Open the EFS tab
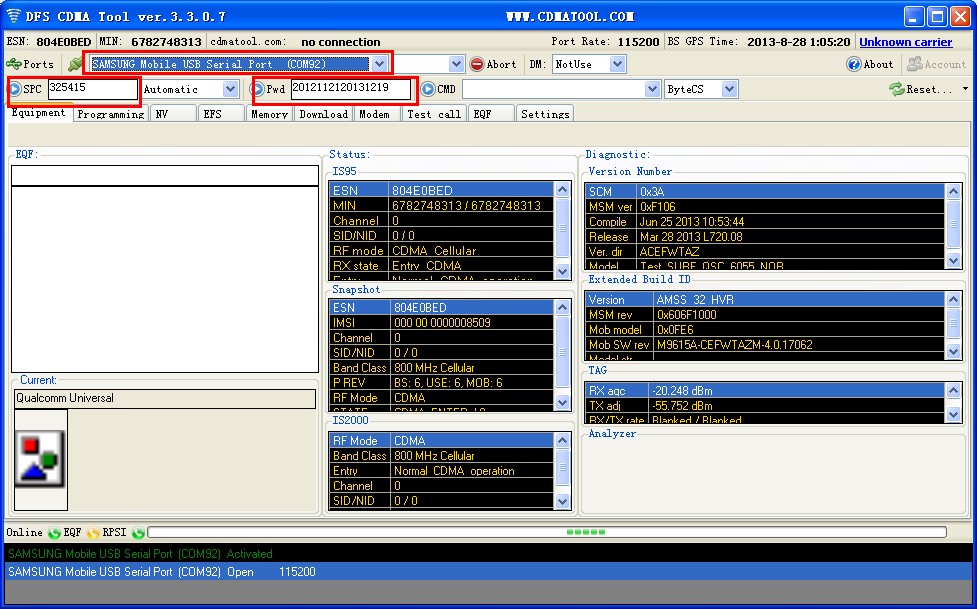 coord(221,114)
